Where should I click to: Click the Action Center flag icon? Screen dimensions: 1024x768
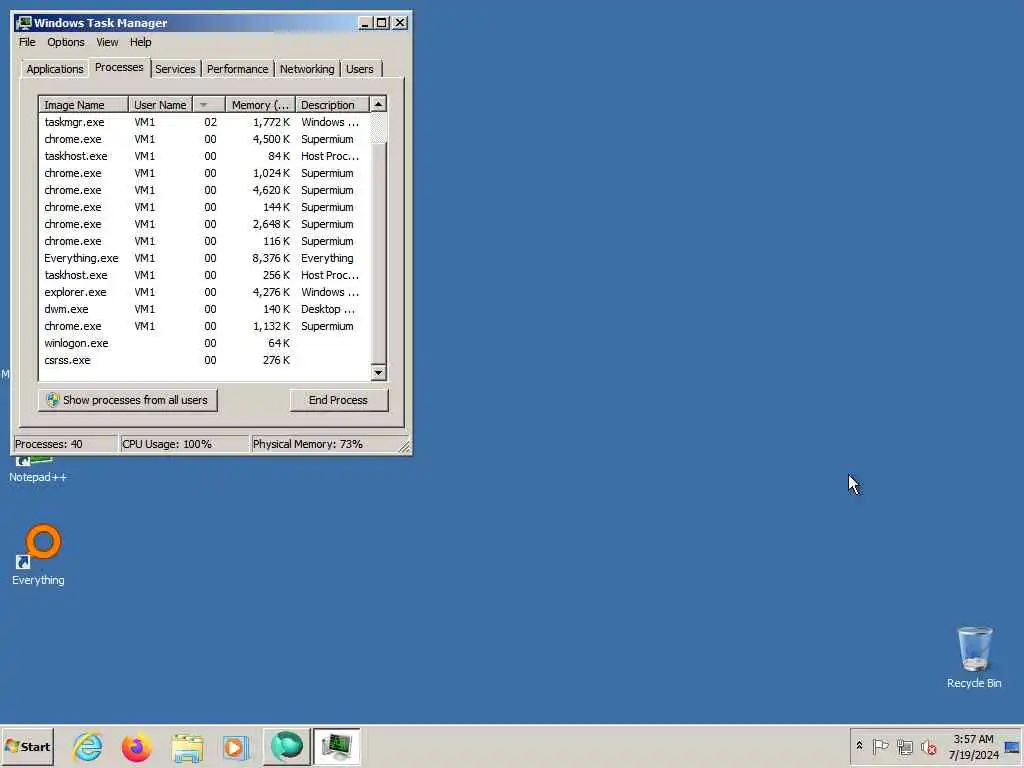(x=880, y=746)
